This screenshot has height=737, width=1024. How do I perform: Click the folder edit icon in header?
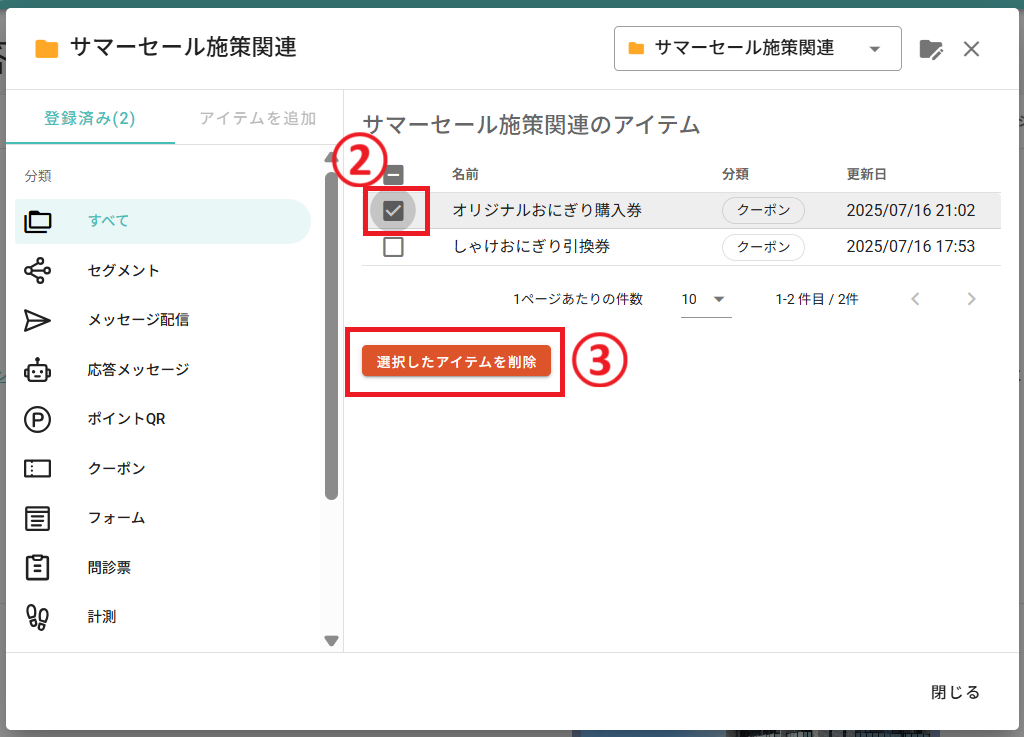(930, 50)
